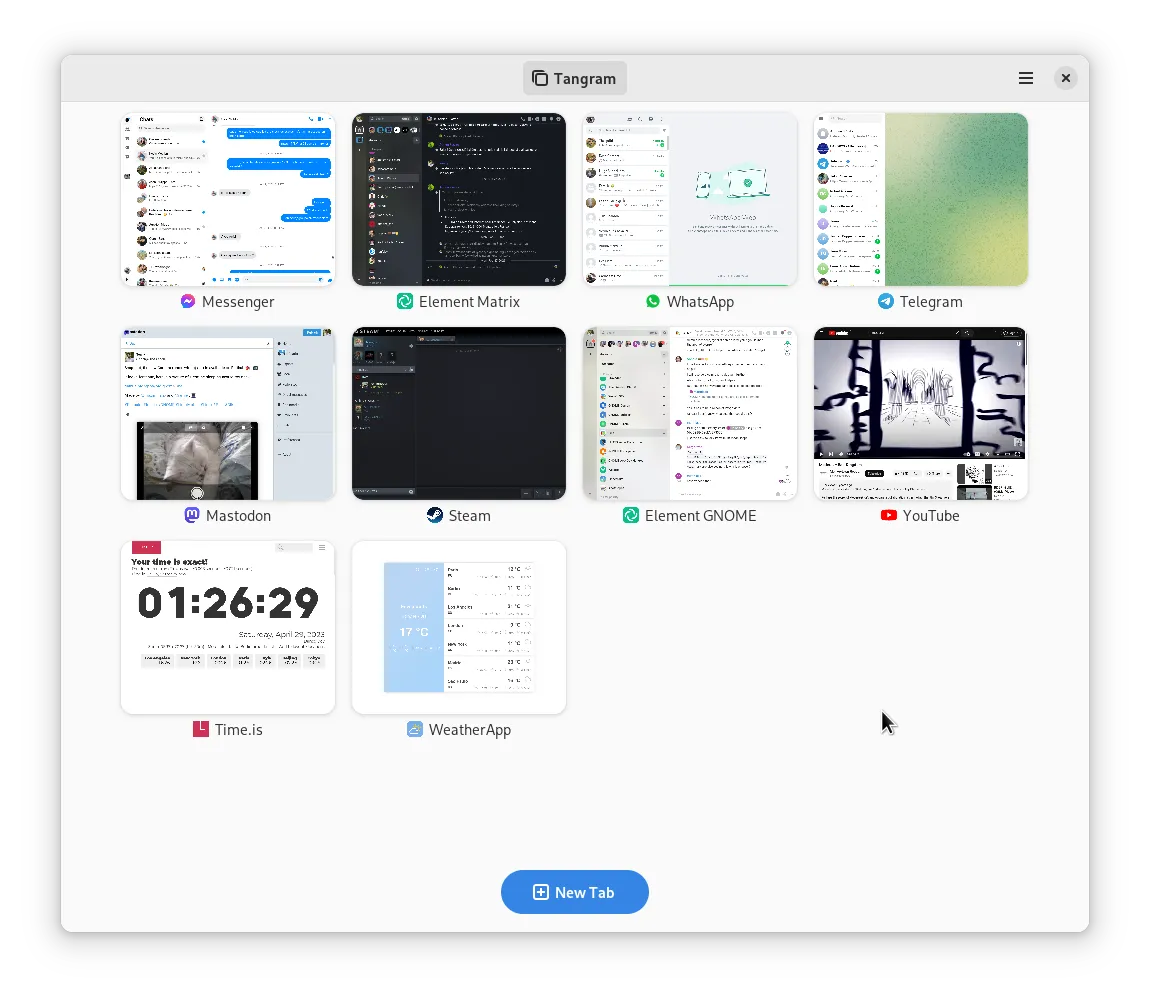
Task: Click the Telegram icon
Action: click(x=885, y=301)
